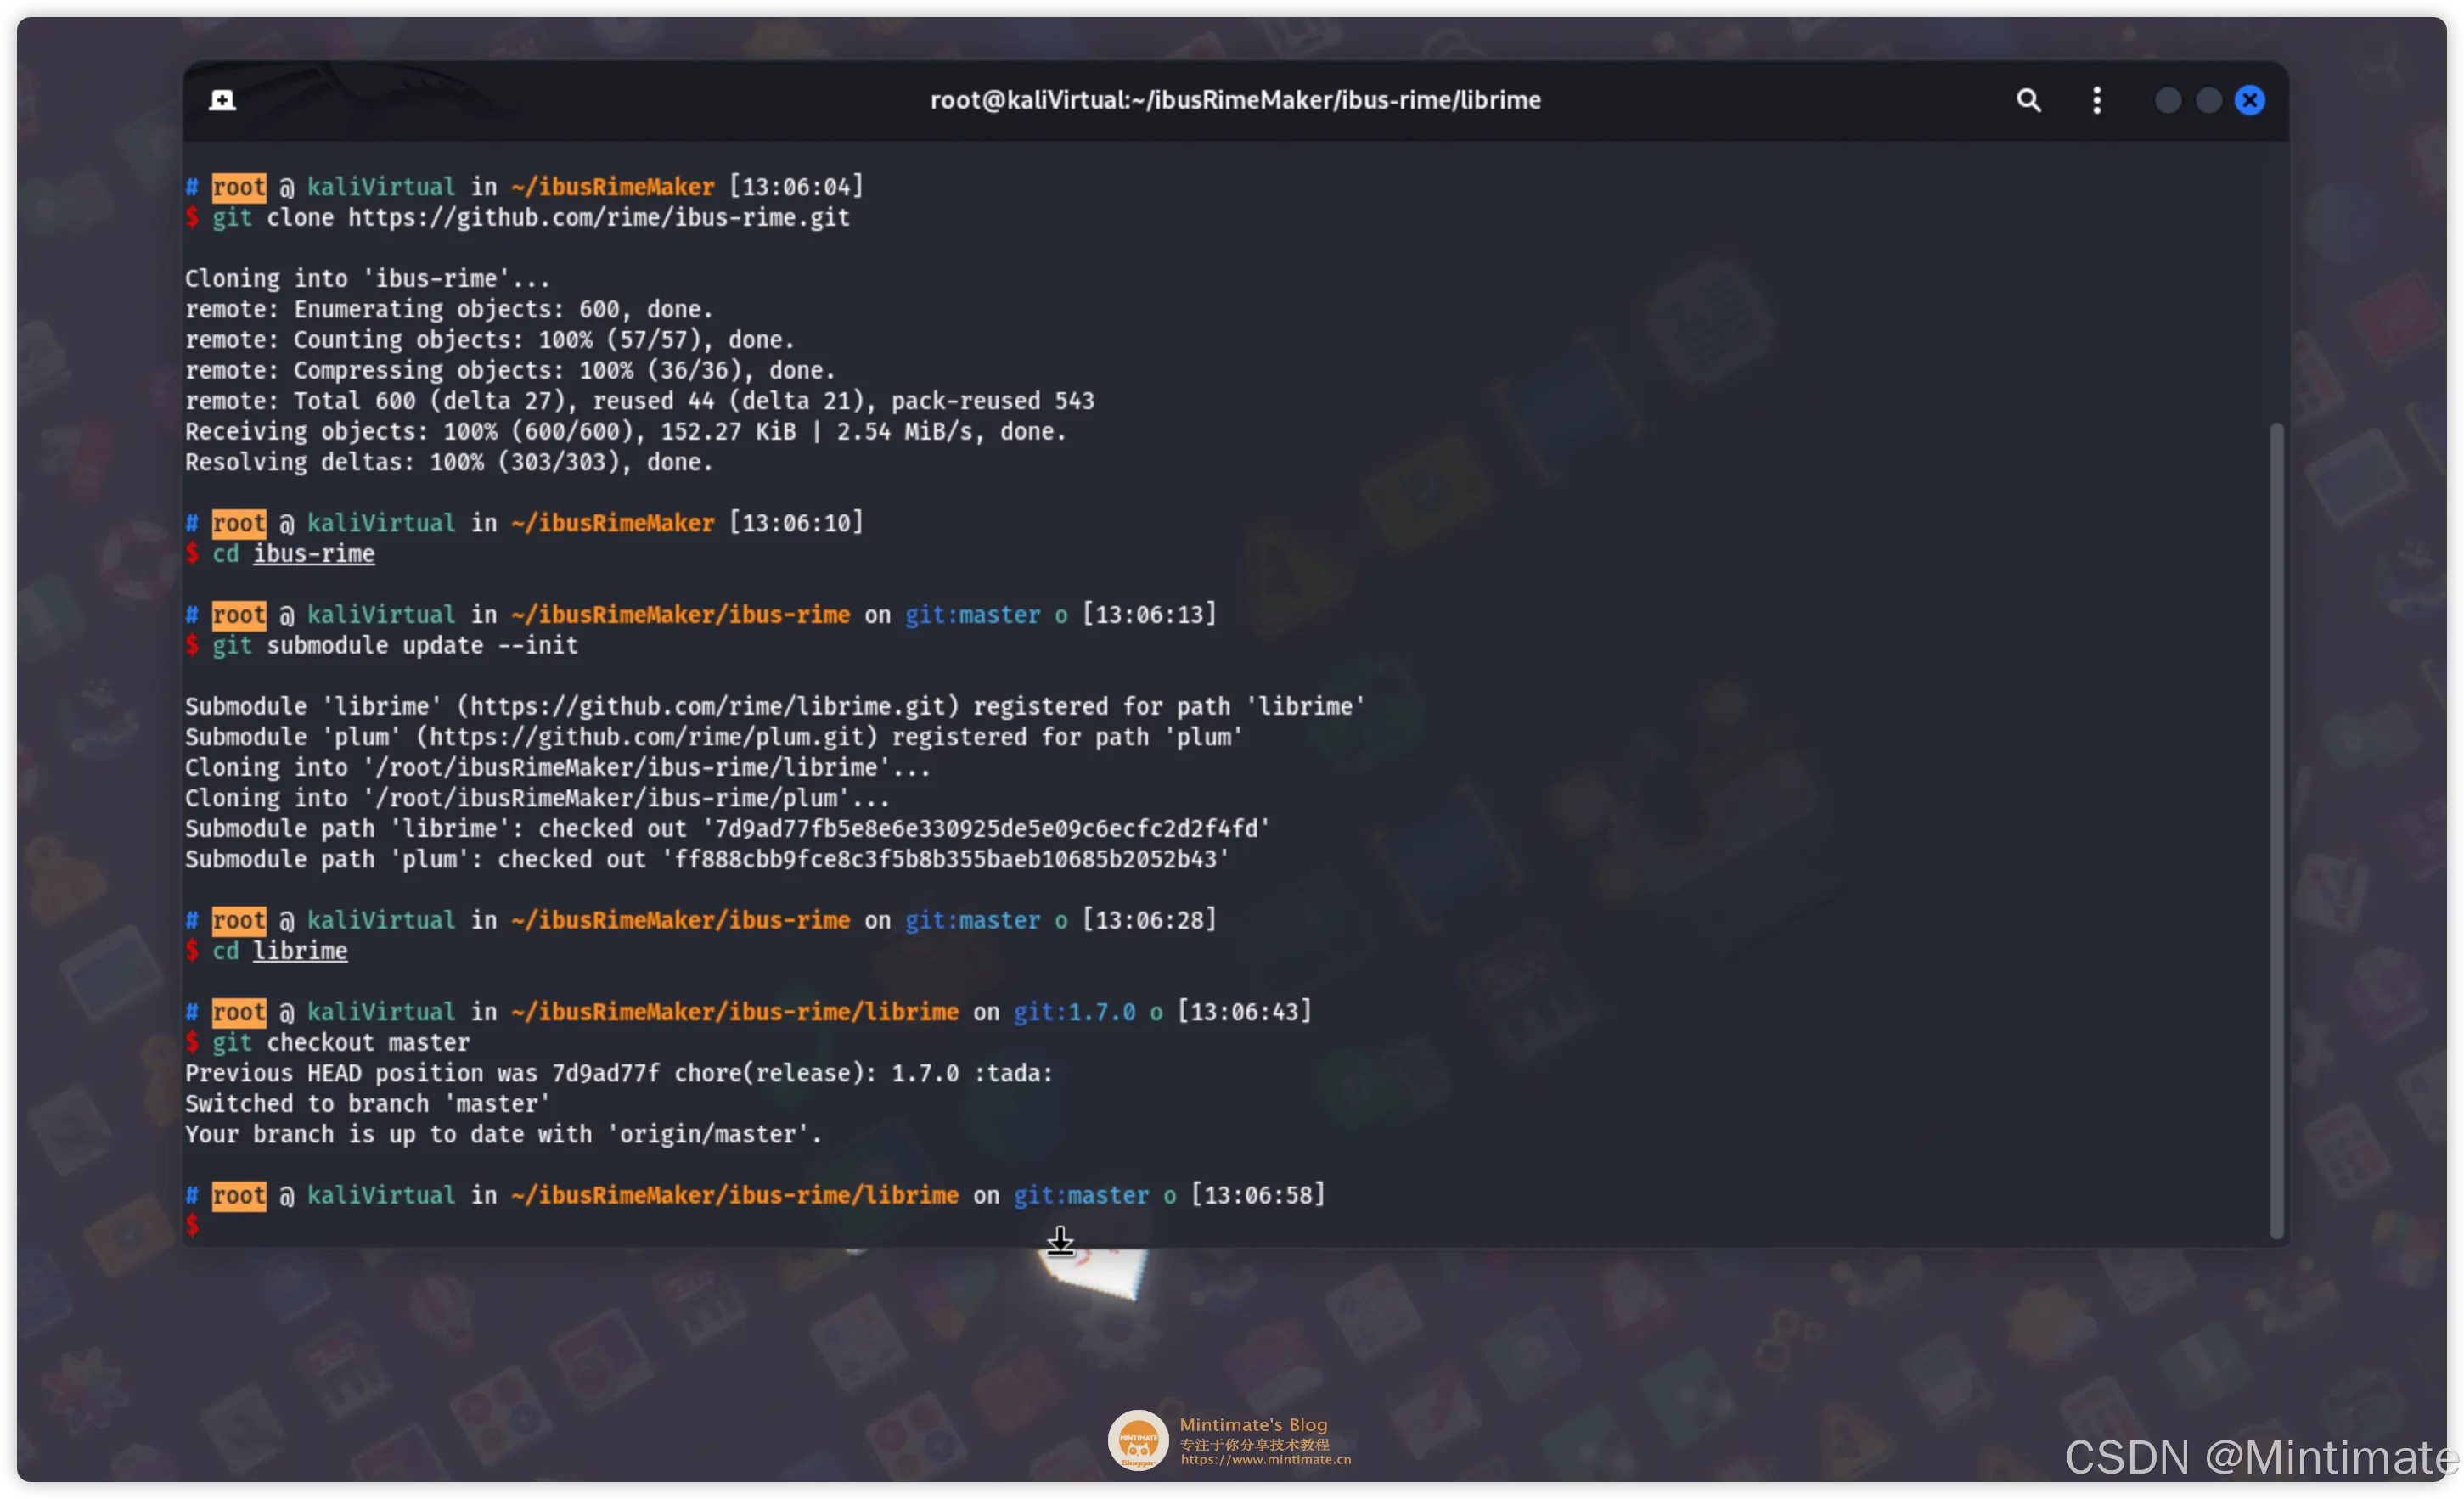2464x1499 pixels.
Task: Click the 'git checkout master' command
Action: click(341, 1043)
